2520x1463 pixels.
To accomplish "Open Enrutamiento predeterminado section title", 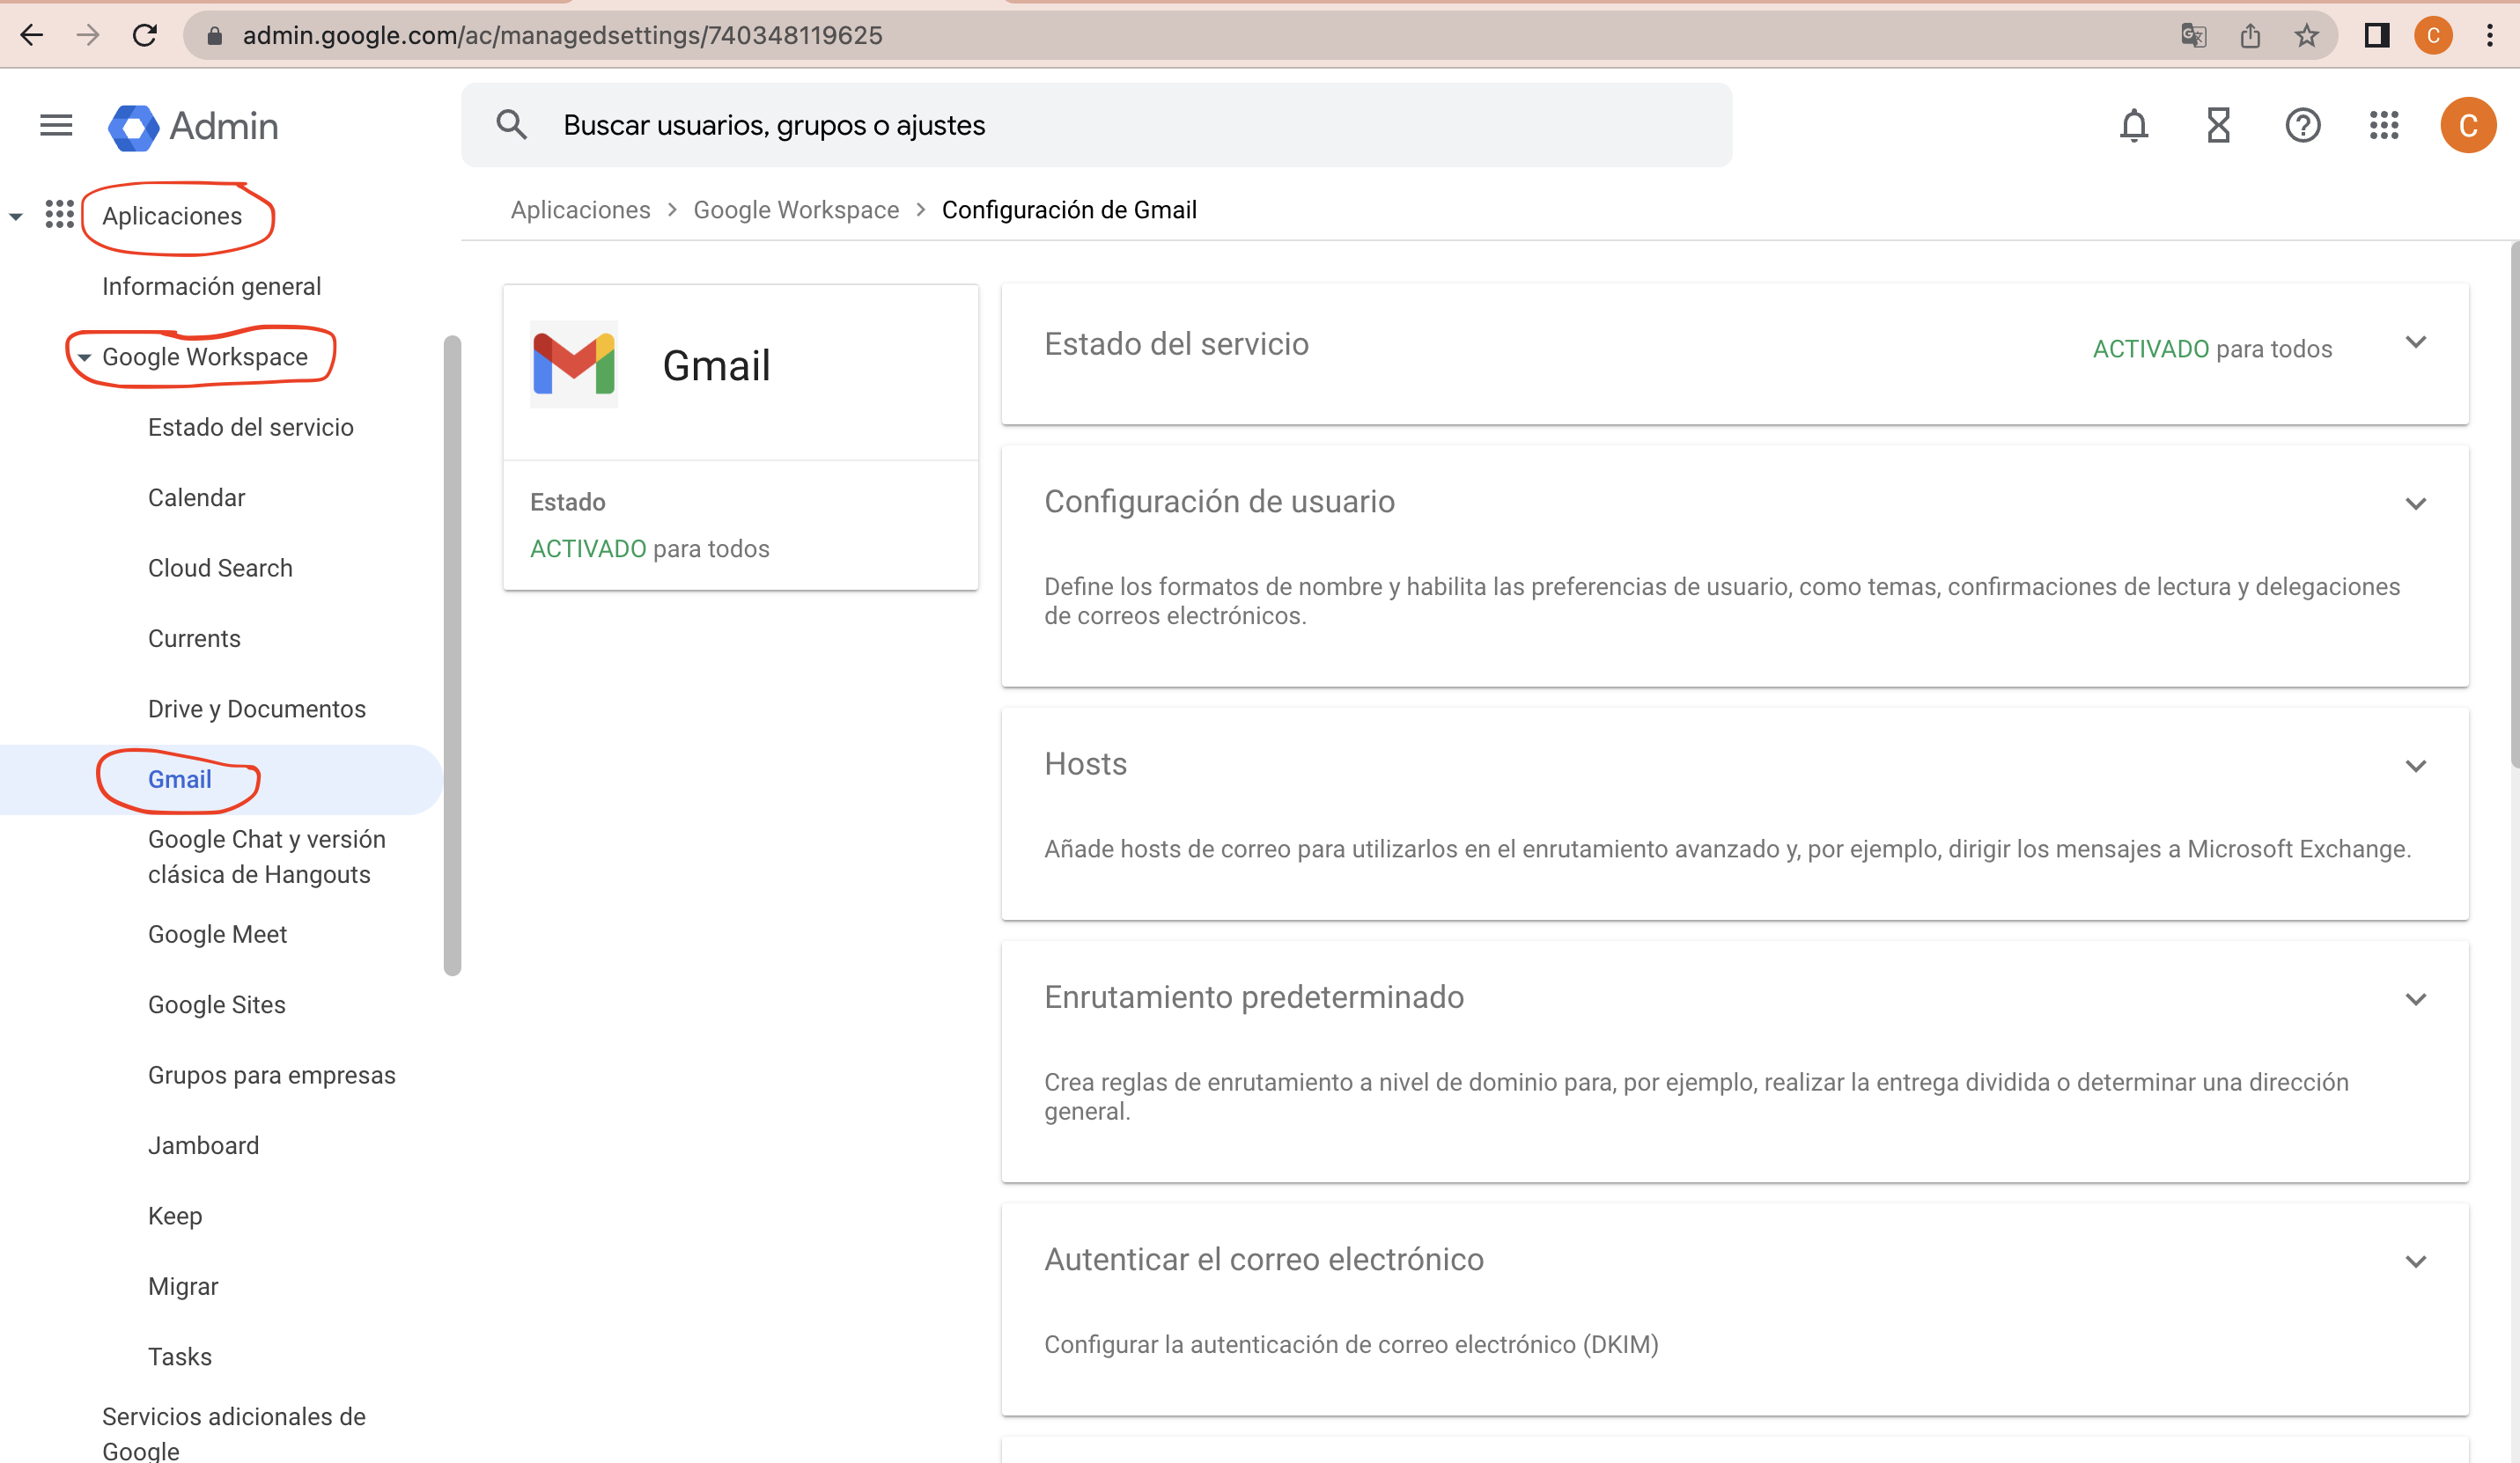I will (1255, 997).
